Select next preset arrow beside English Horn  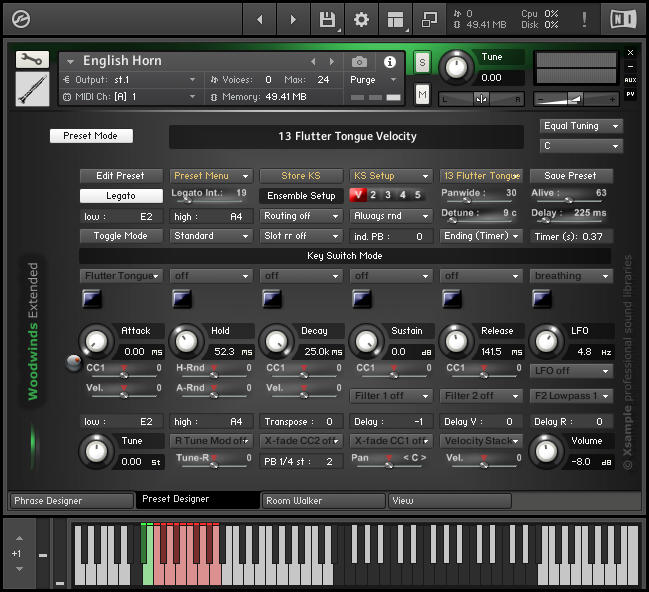point(332,62)
